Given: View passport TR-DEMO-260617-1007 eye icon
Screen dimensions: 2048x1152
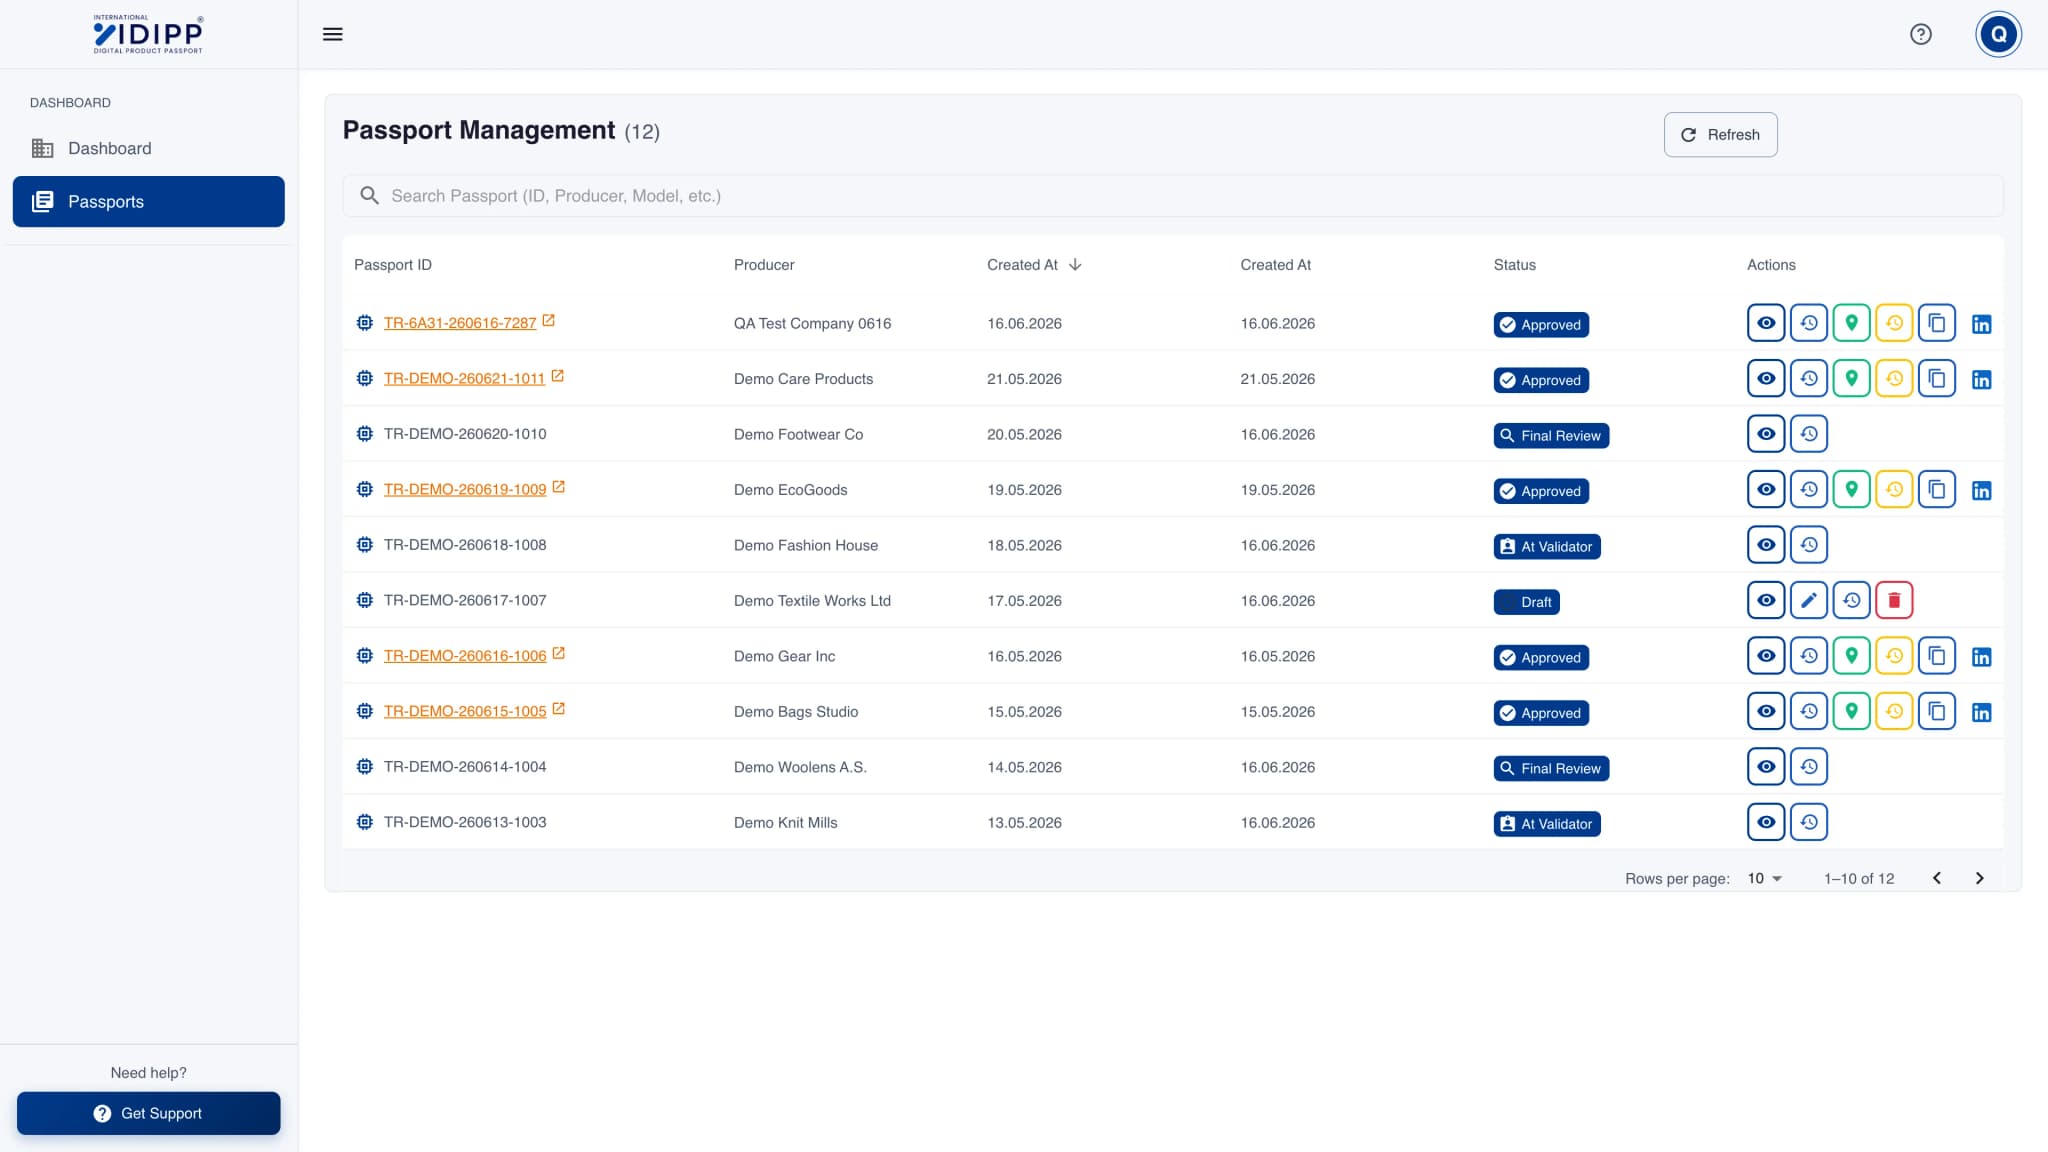Looking at the screenshot, I should pyautogui.click(x=1766, y=600).
